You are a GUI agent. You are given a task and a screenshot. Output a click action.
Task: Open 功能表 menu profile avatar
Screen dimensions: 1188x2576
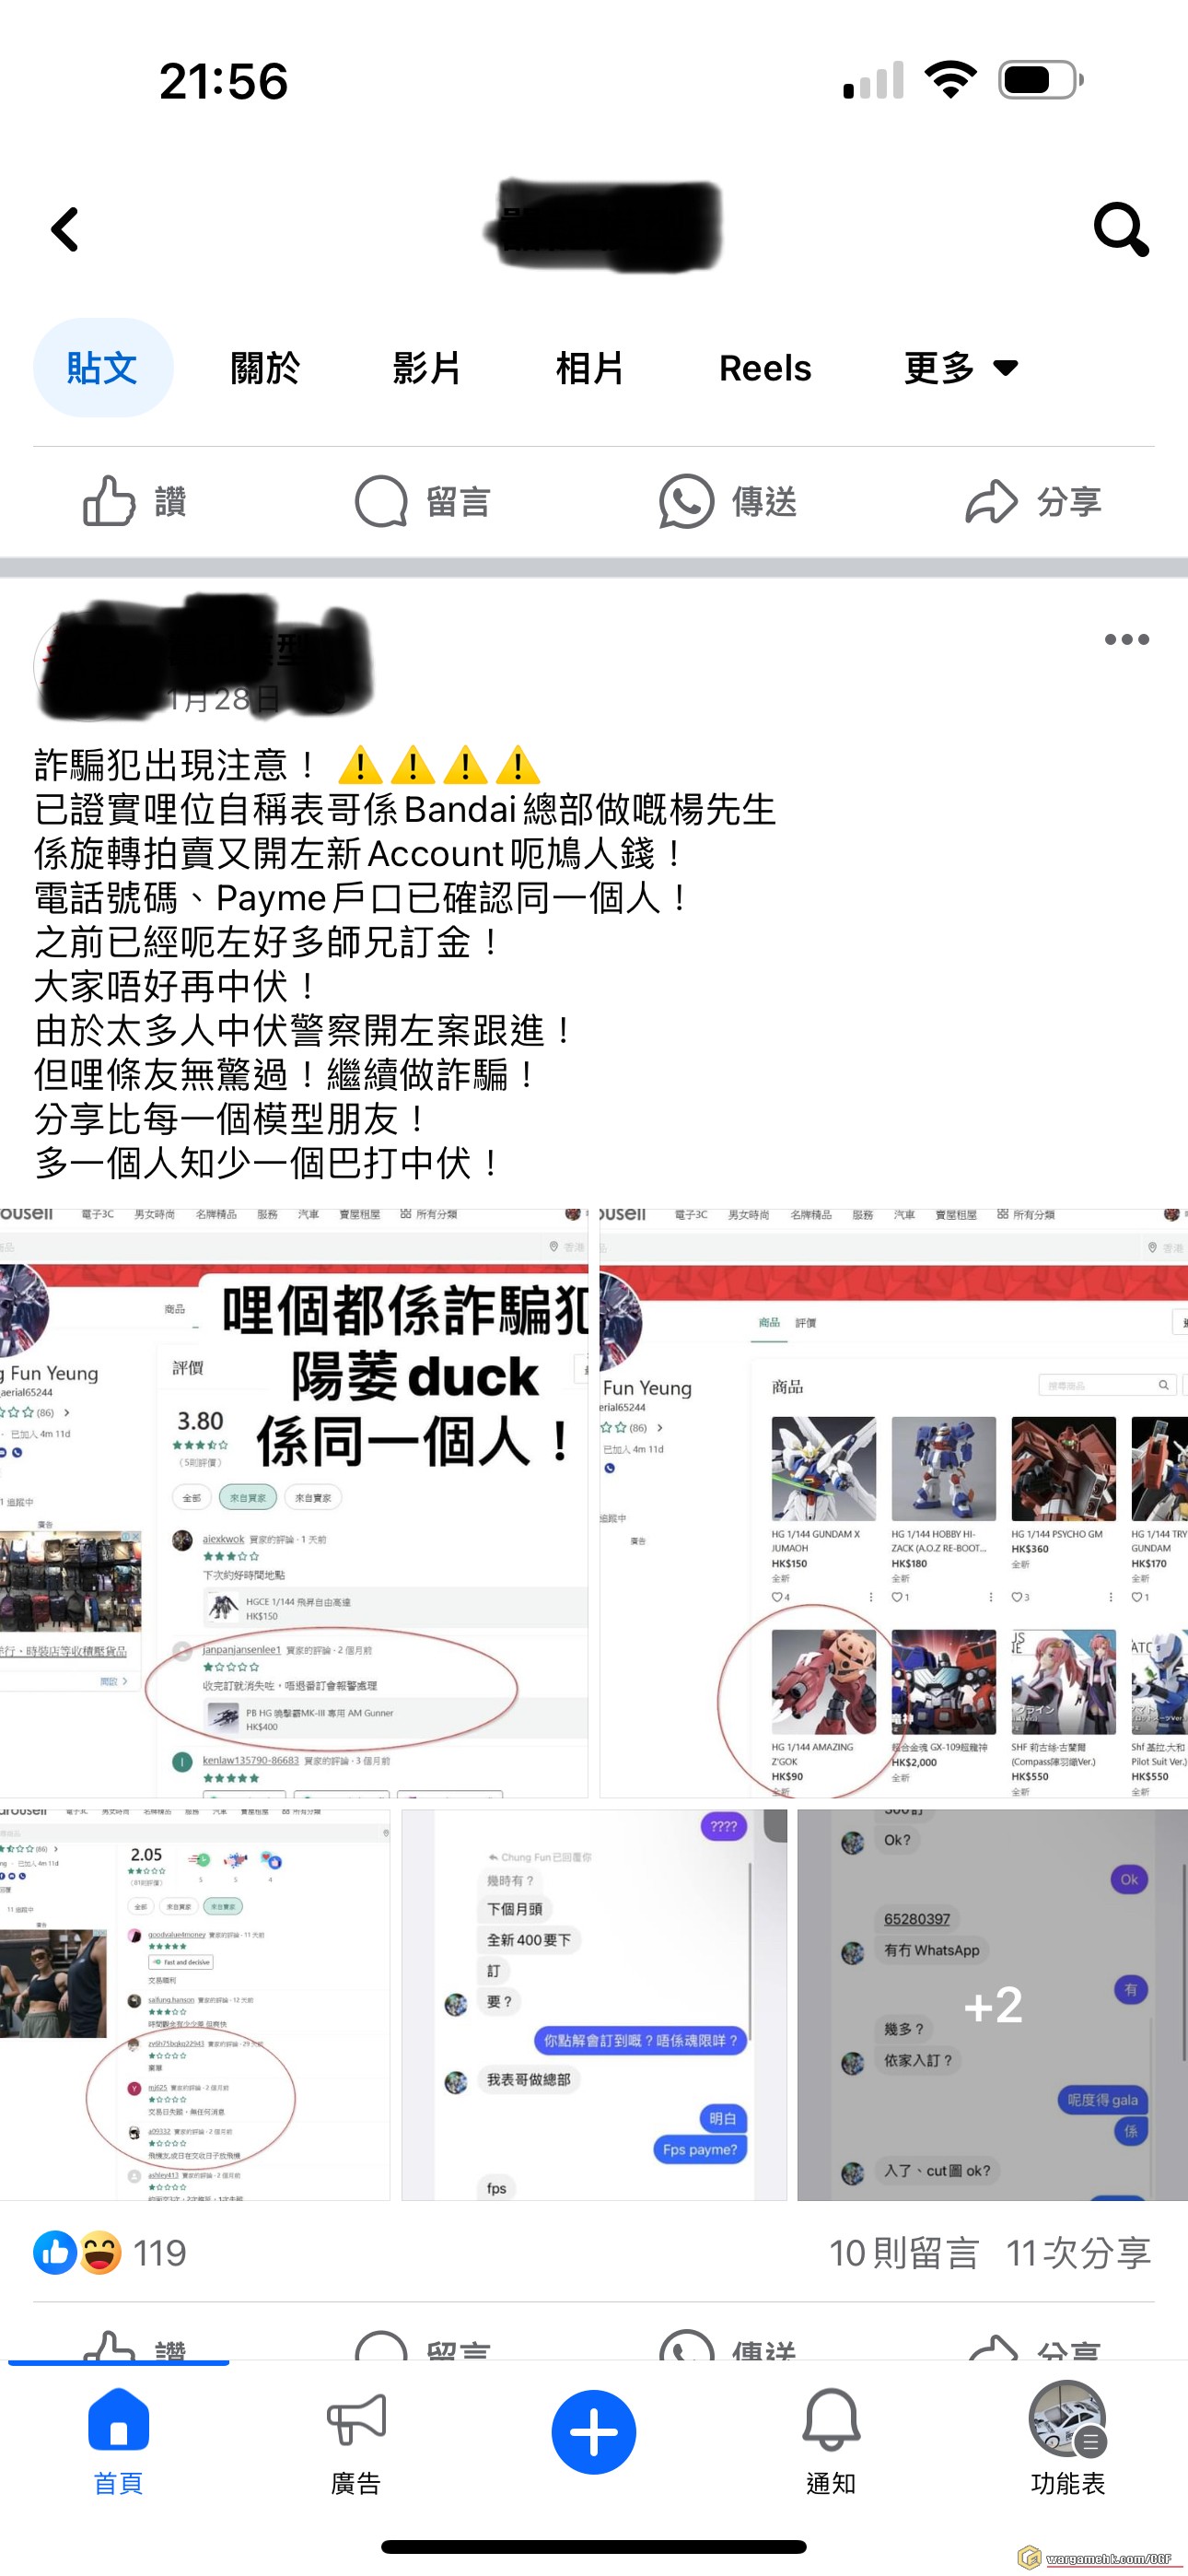[1067, 2421]
